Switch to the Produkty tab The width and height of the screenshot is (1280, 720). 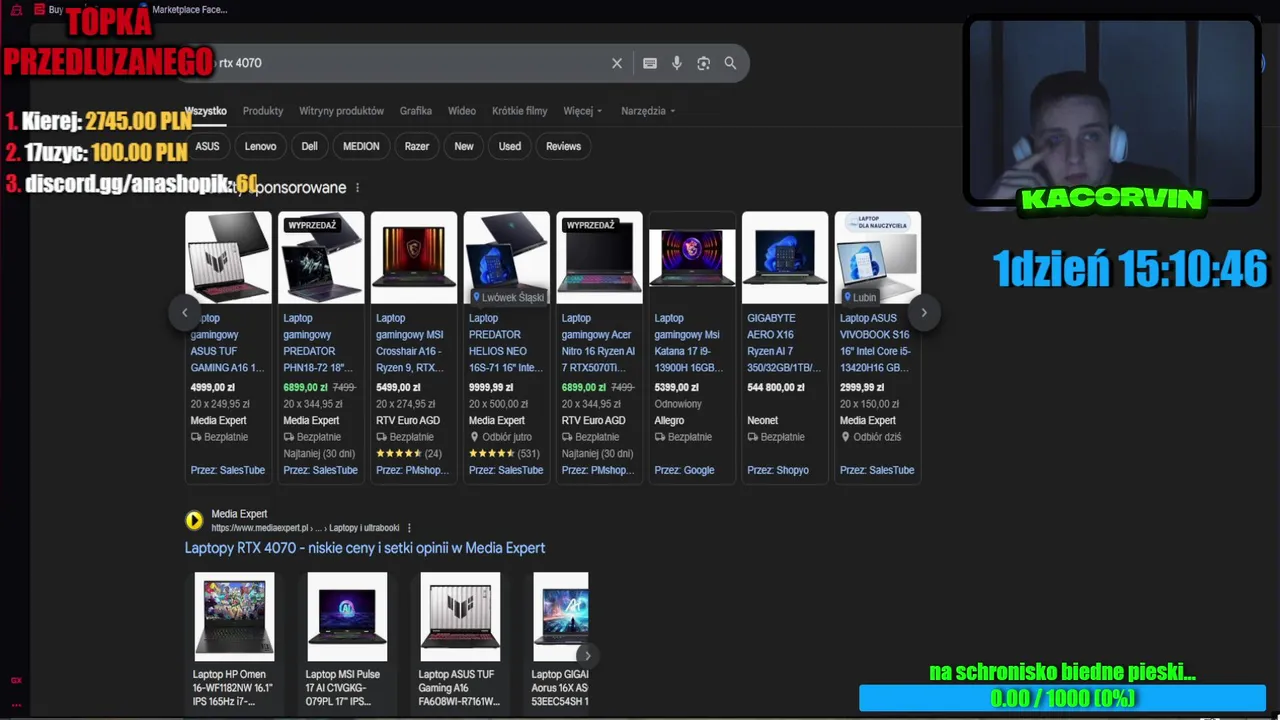pyautogui.click(x=263, y=111)
